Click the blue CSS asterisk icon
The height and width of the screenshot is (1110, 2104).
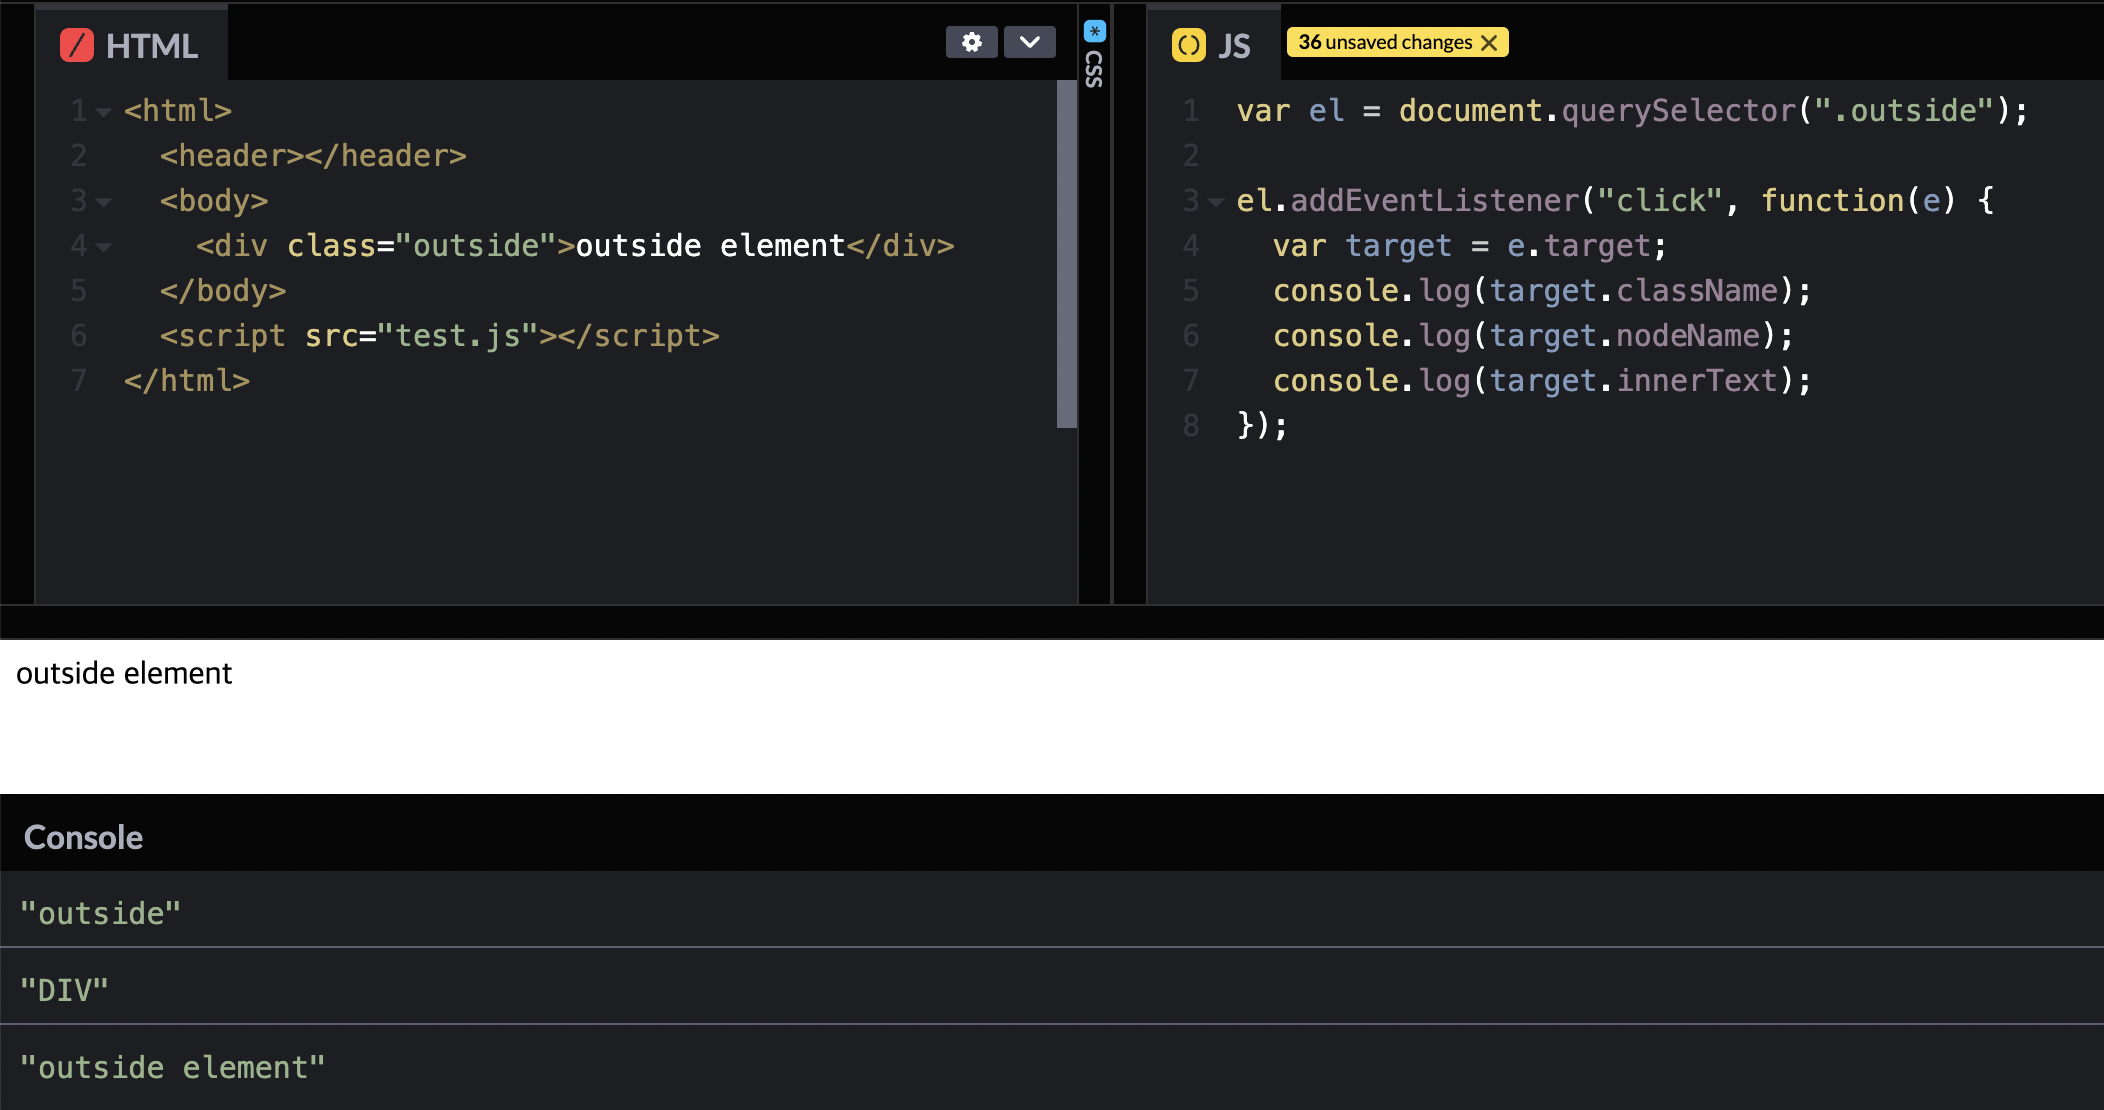tap(1095, 31)
